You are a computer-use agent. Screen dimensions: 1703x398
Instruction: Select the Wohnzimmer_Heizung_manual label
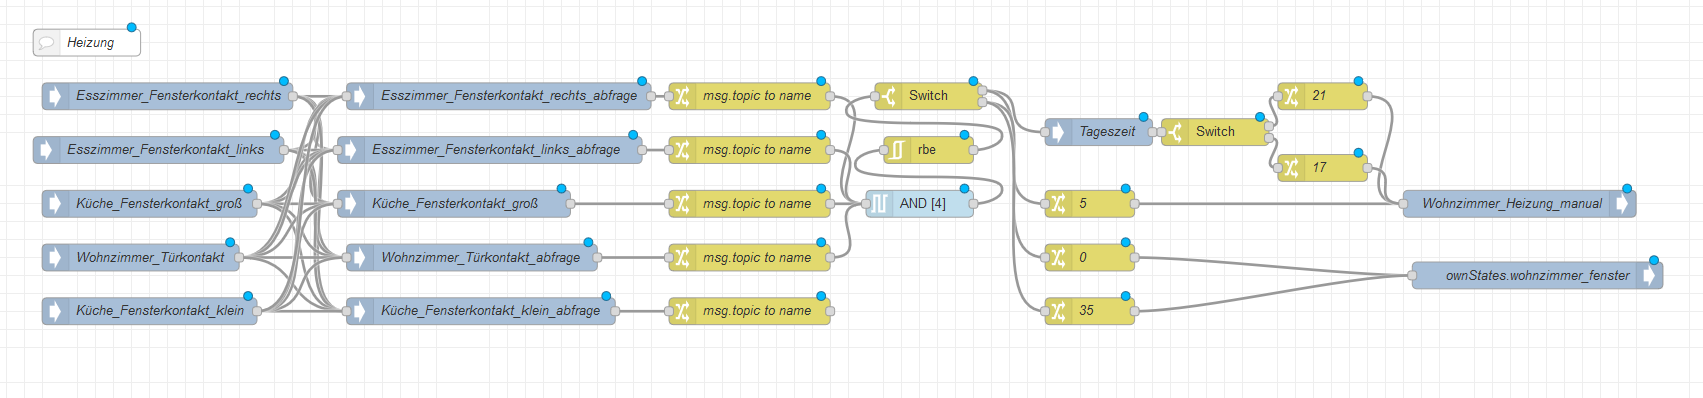coord(1512,203)
